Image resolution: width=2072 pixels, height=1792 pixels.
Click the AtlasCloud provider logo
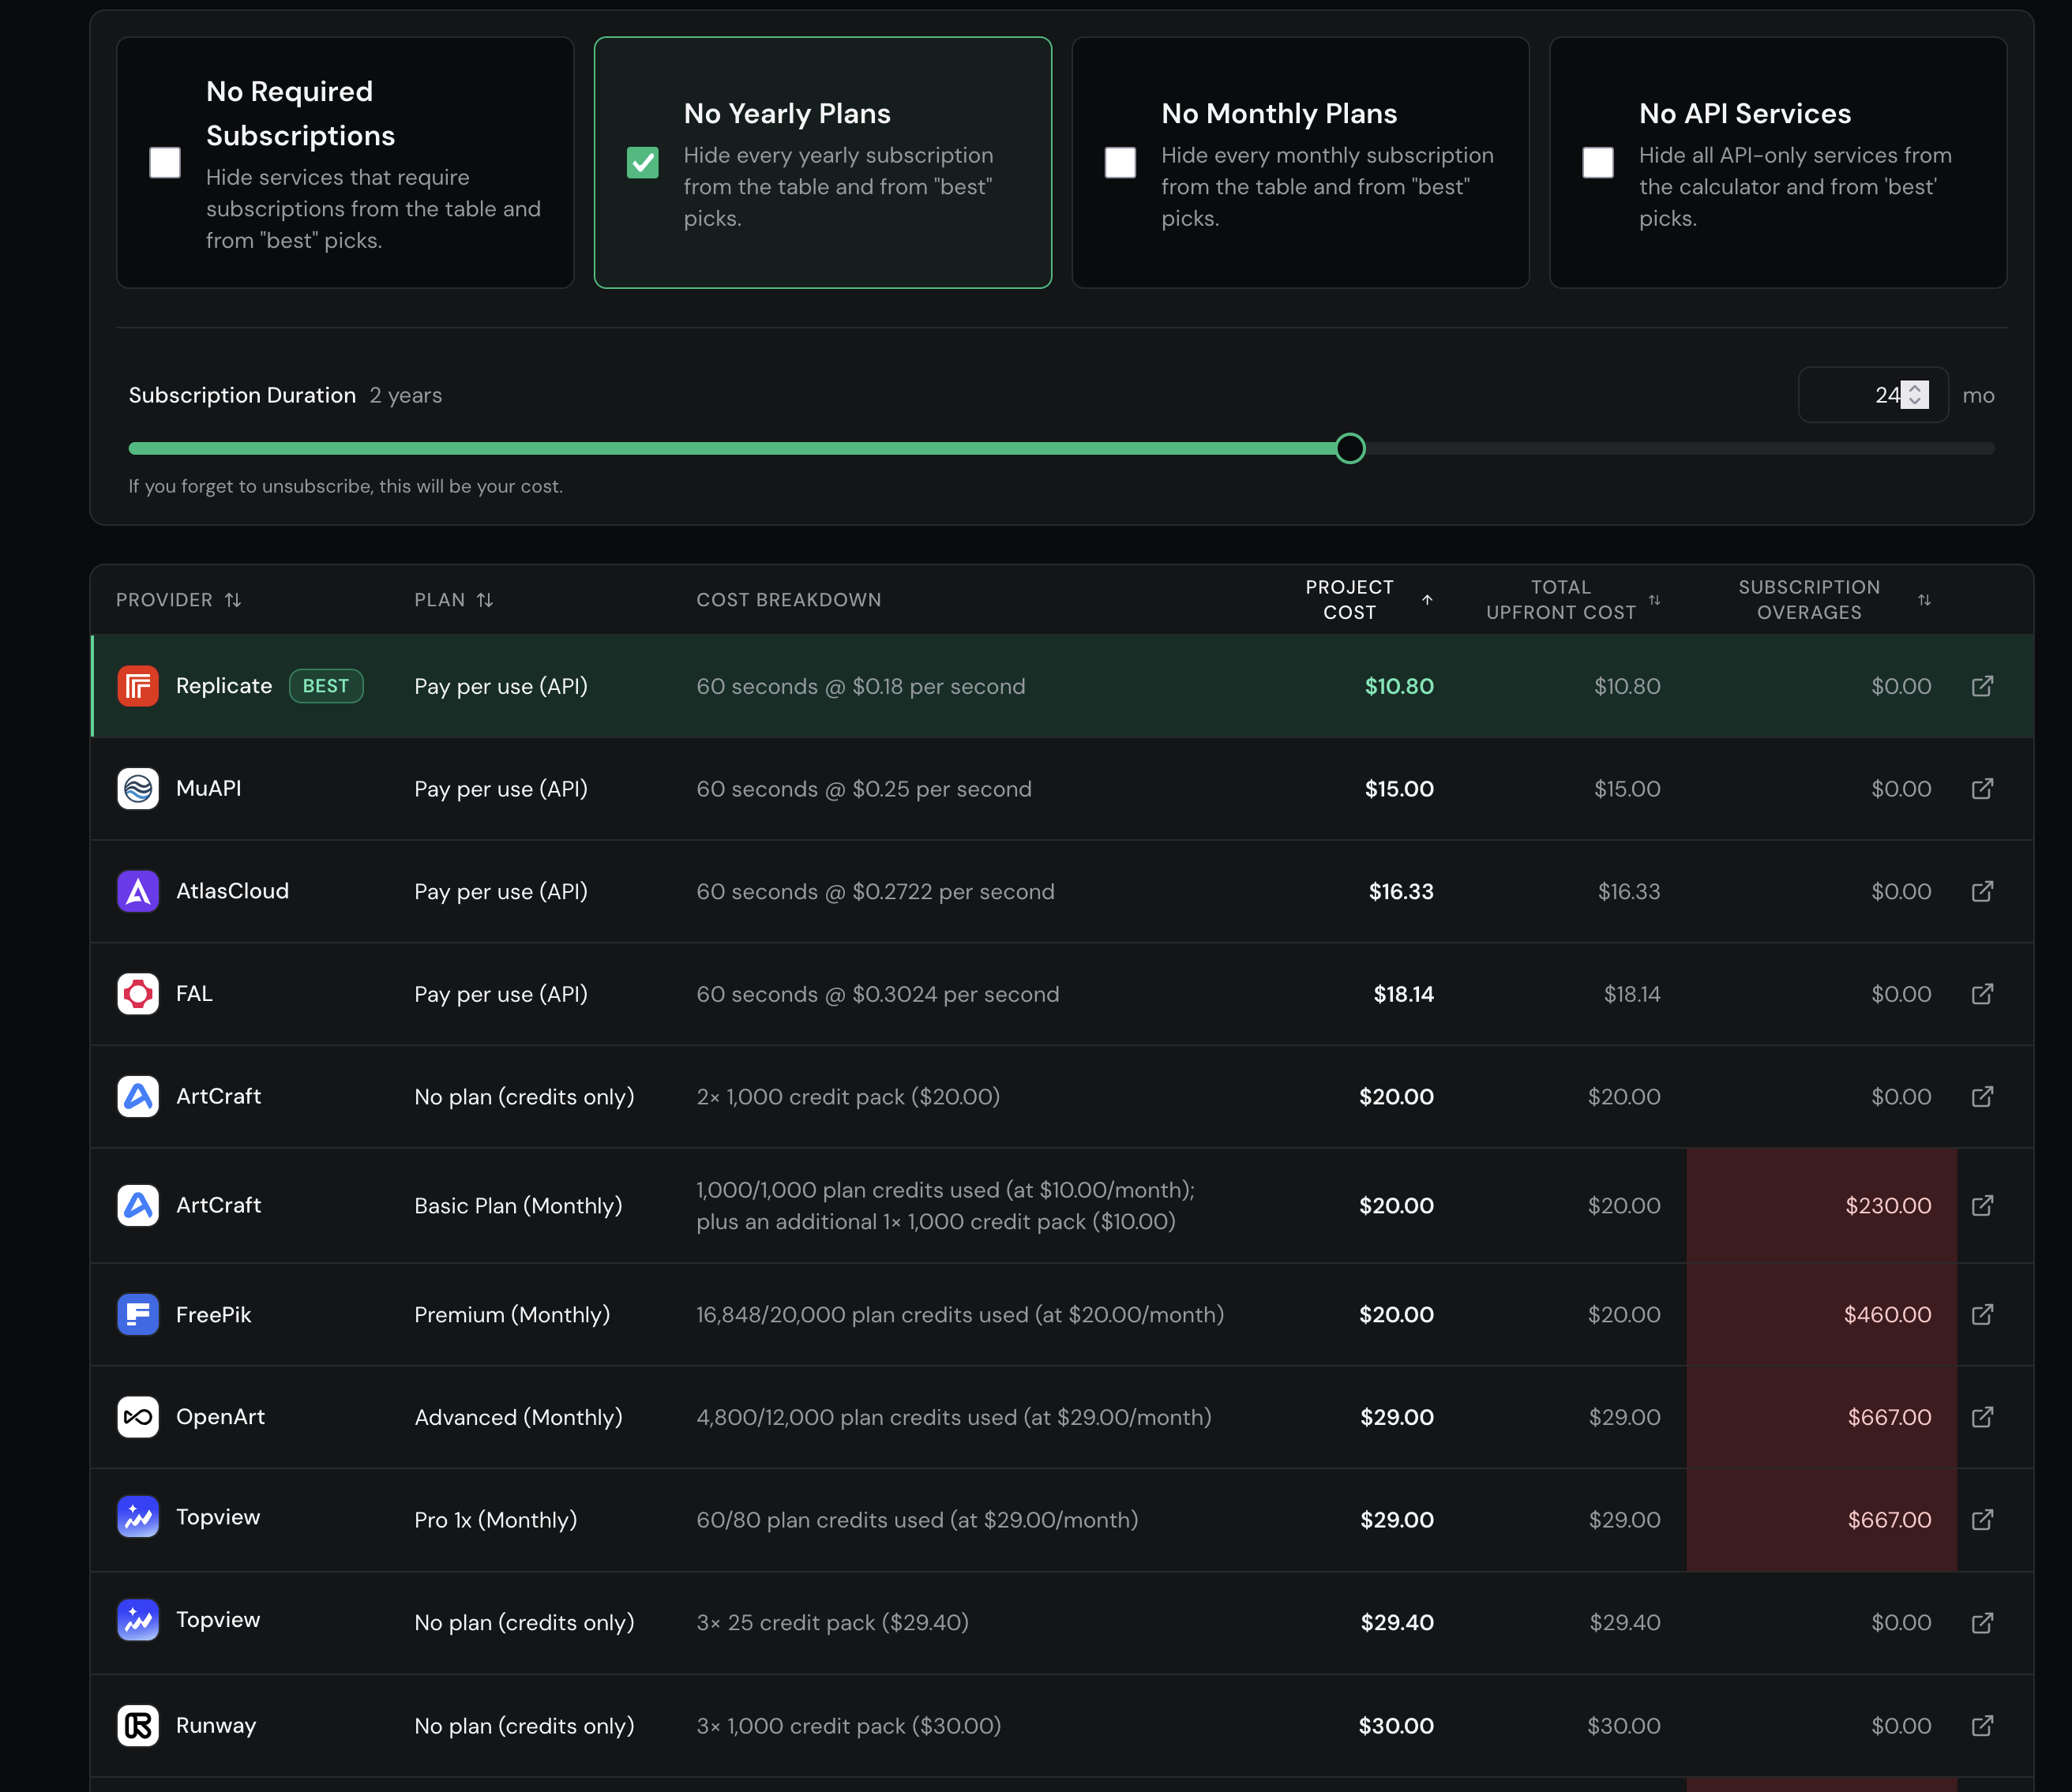pos(138,891)
